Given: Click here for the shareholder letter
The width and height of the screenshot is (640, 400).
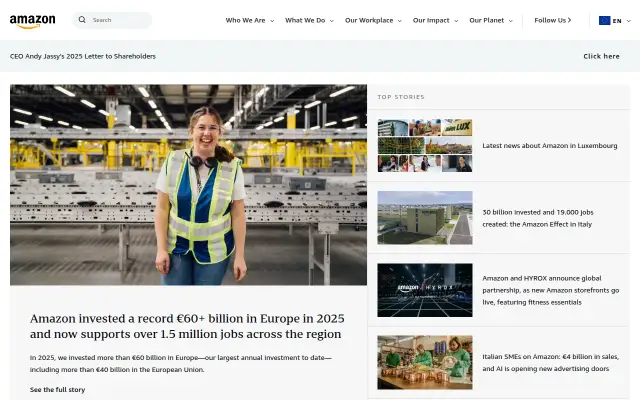Looking at the screenshot, I should click(x=601, y=56).
